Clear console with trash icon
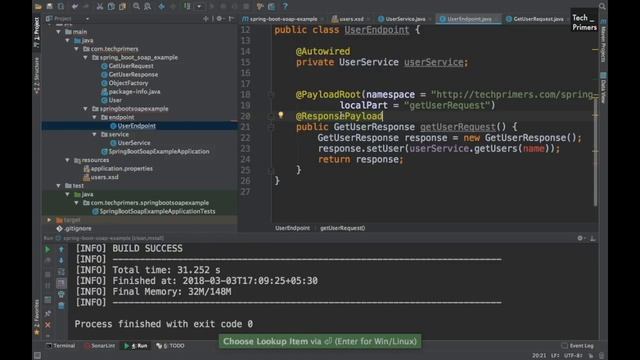Screen dimensions: 640x360 (x=61, y=305)
